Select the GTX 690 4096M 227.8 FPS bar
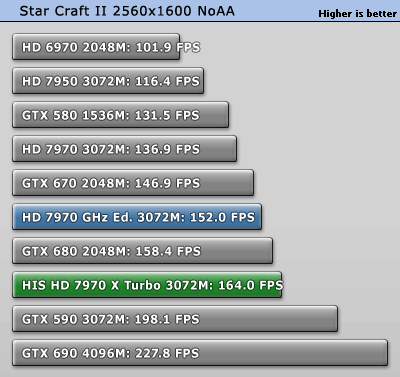Image resolution: width=400 pixels, height=377 pixels. 200,353
